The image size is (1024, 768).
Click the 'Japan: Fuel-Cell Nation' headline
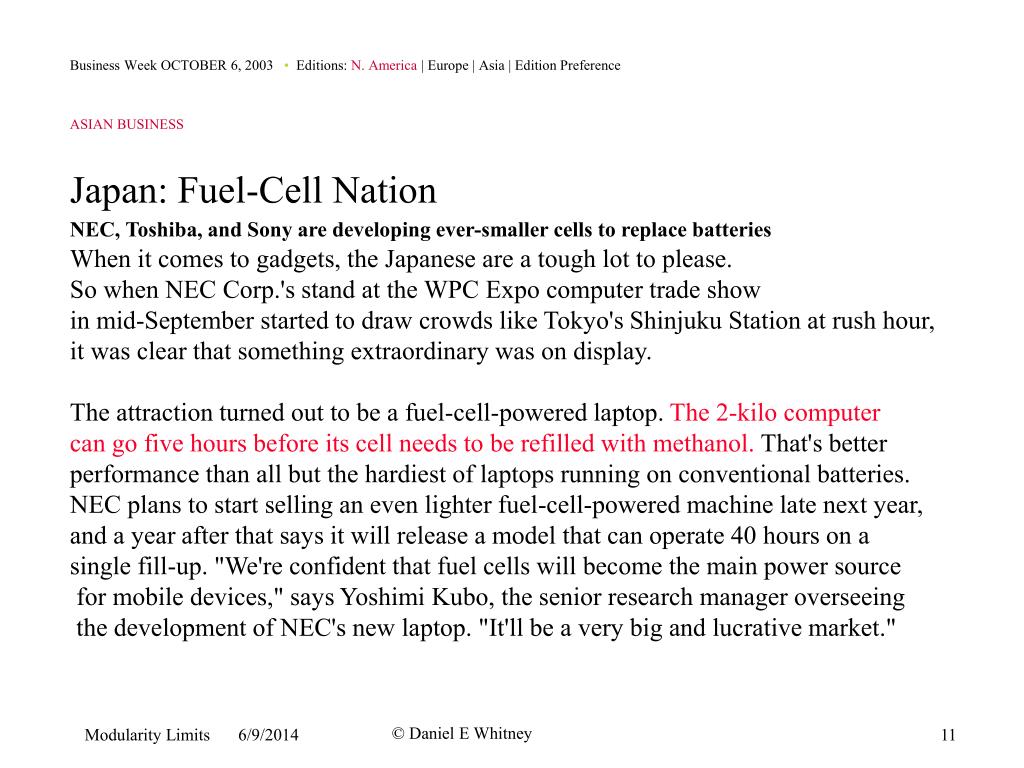pos(253,191)
